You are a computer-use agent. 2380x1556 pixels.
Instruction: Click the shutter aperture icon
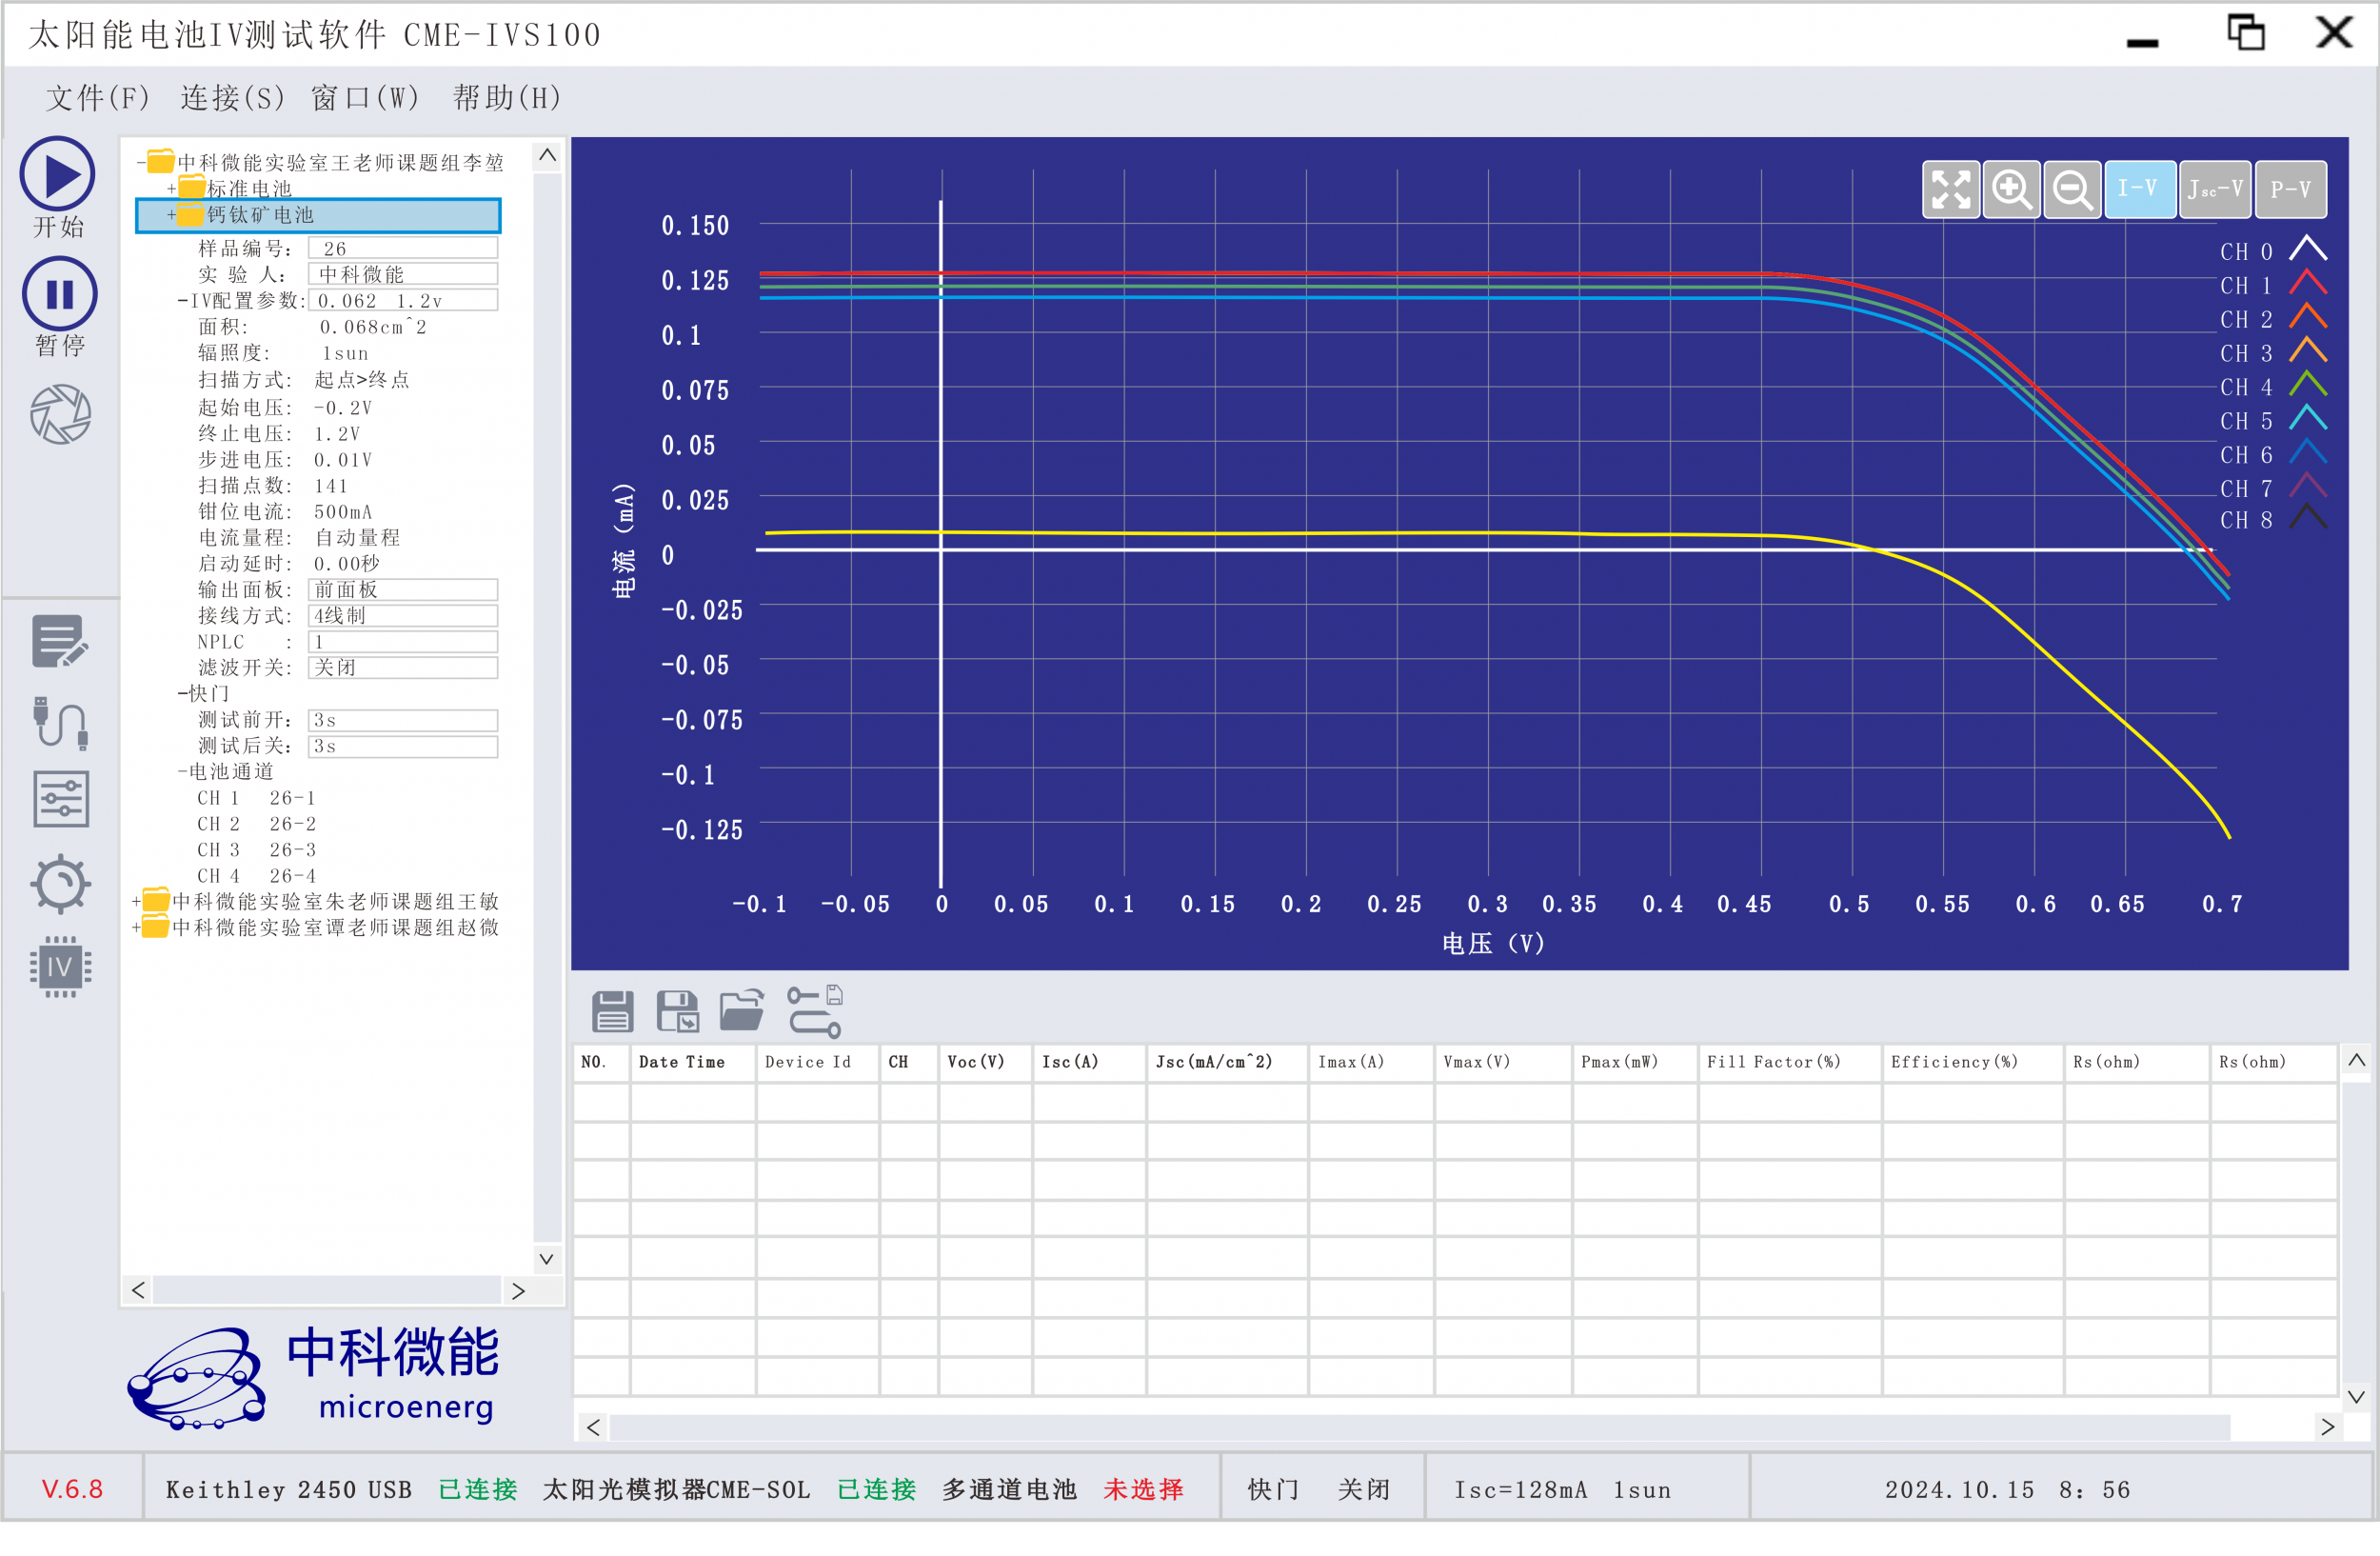tap(60, 414)
